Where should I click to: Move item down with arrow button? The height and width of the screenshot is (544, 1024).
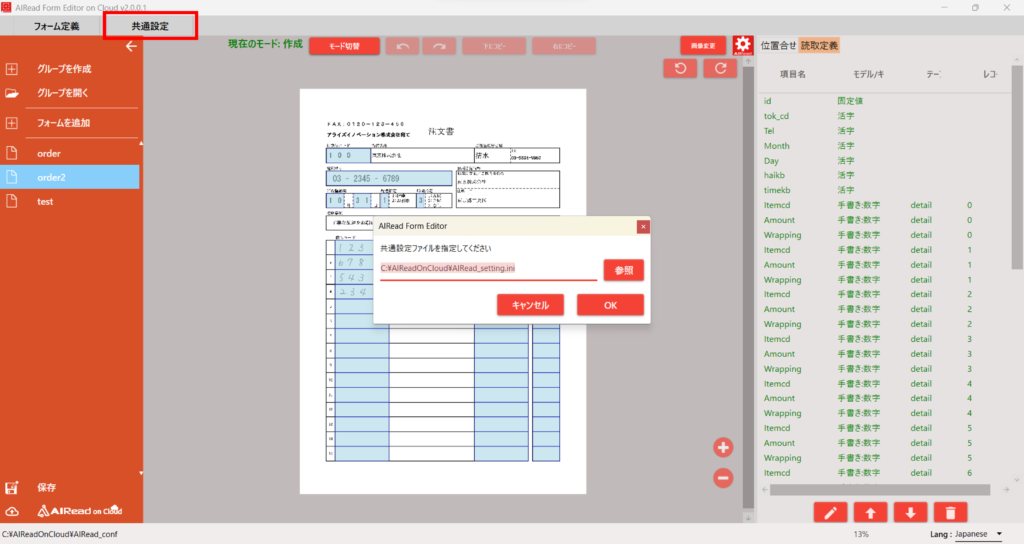(x=909, y=512)
